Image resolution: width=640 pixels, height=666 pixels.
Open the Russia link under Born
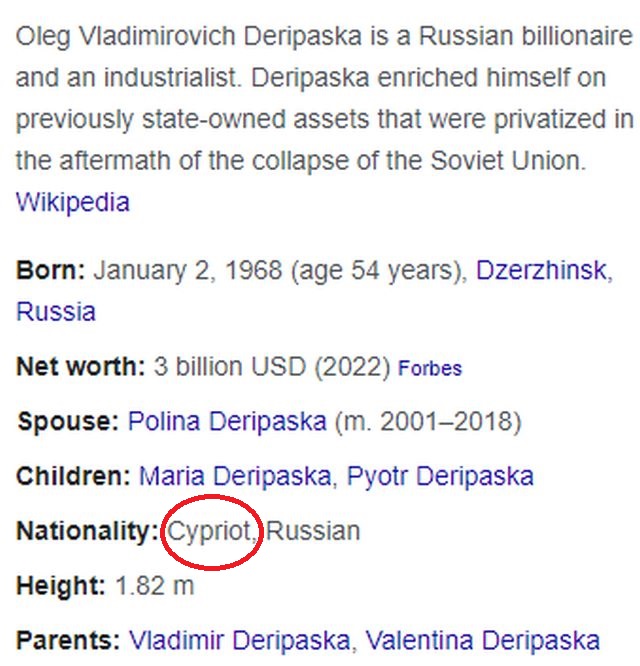point(56,311)
